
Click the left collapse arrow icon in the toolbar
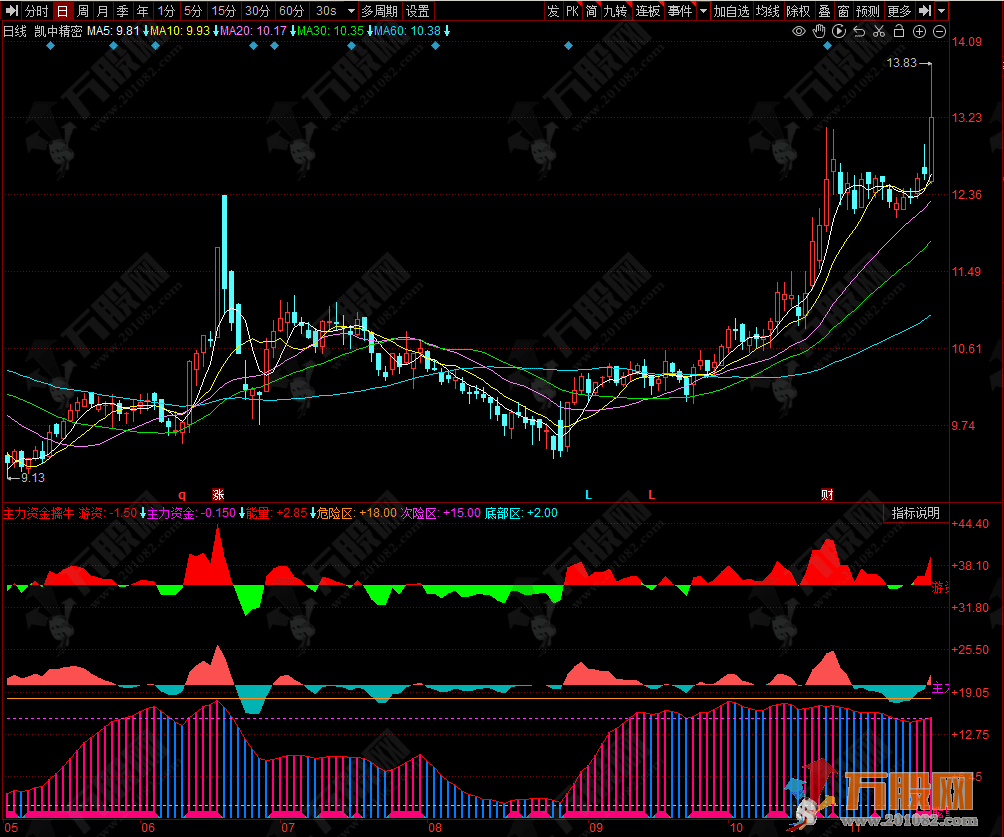(x=12, y=11)
